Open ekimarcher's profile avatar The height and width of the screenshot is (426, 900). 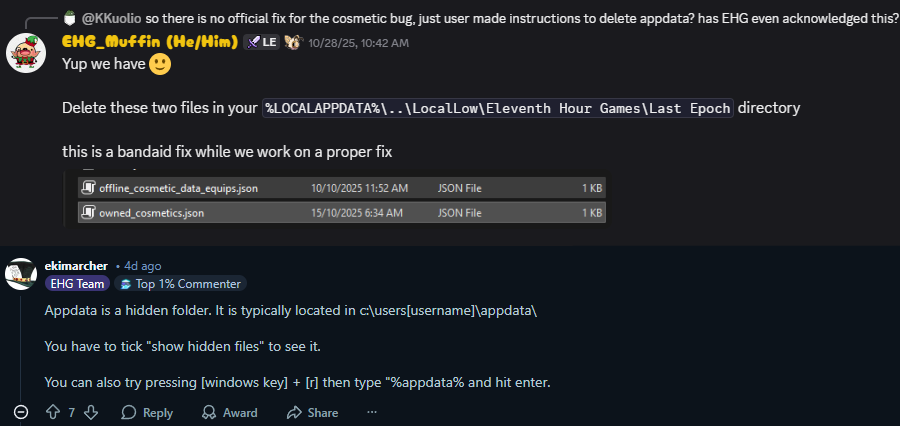pos(21,273)
